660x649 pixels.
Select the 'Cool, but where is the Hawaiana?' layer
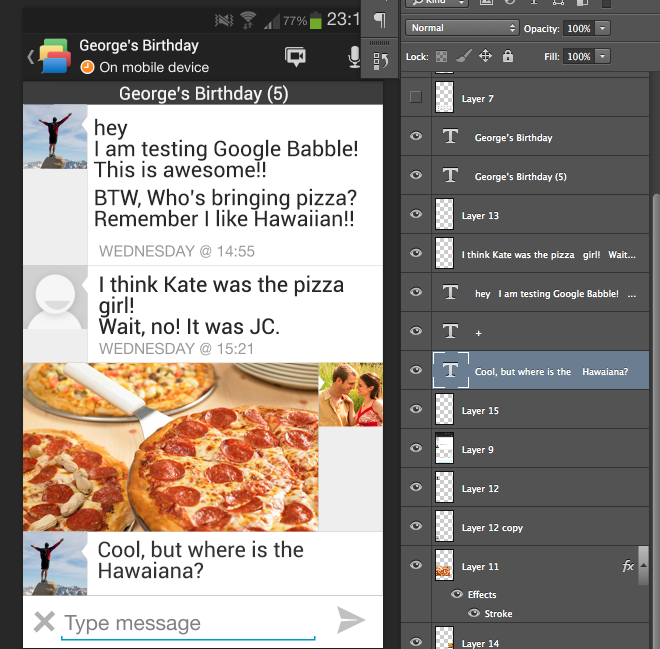tap(525, 370)
